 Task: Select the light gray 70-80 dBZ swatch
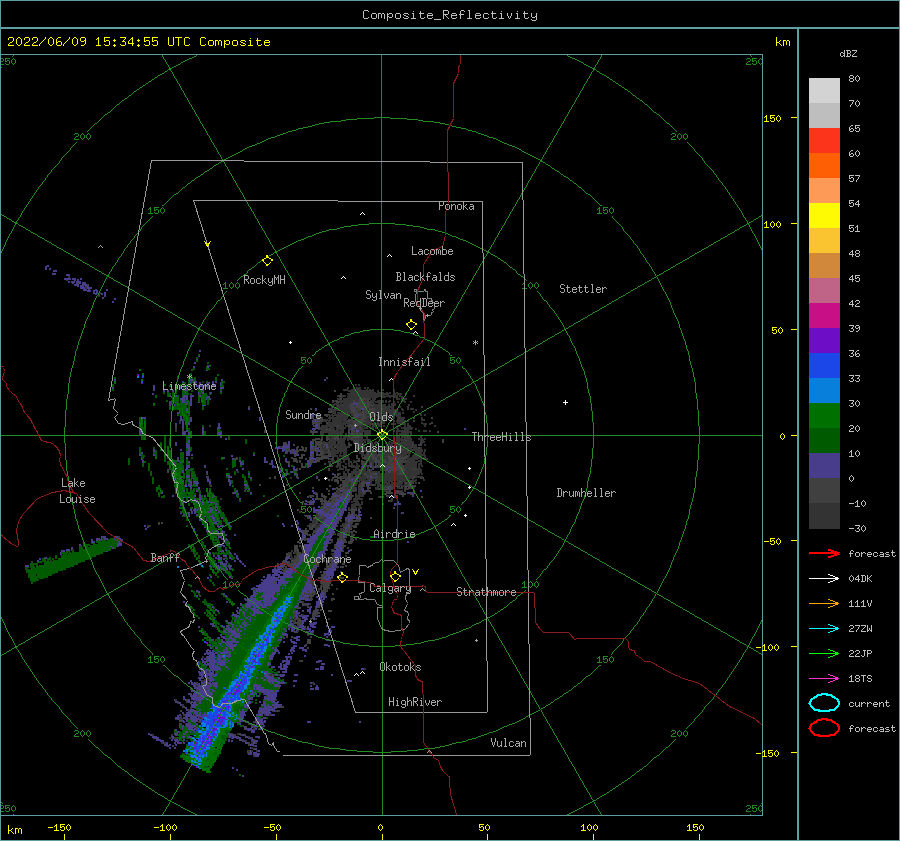coord(824,91)
